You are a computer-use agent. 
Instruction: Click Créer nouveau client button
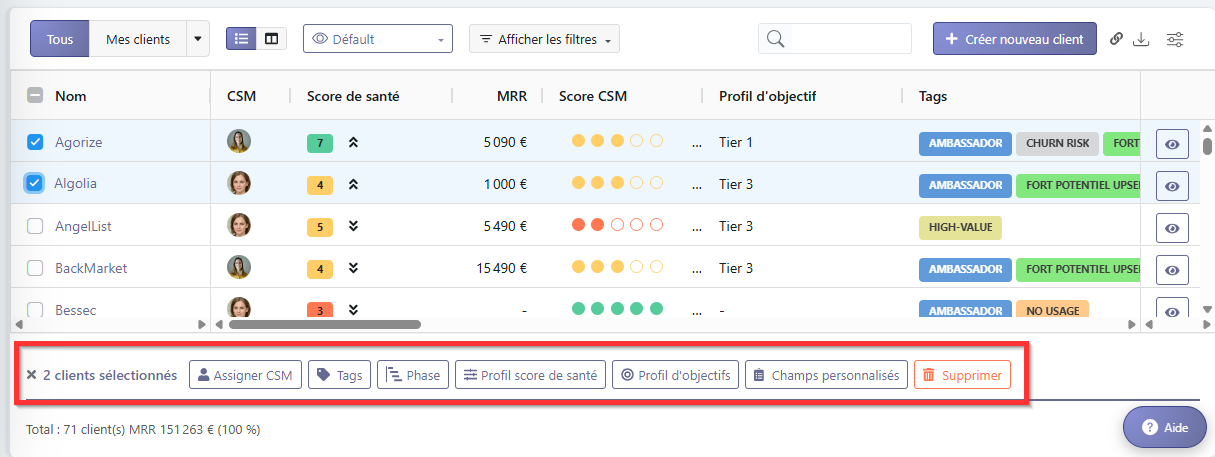click(1015, 39)
